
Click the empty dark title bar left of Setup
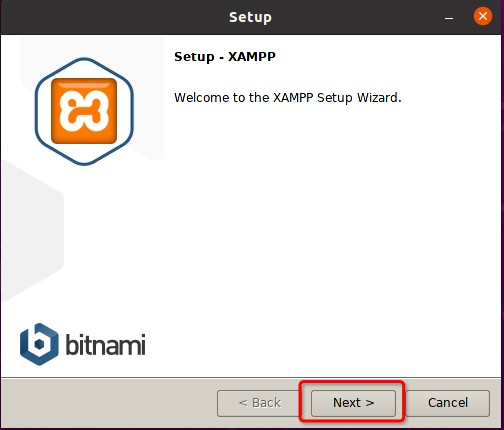pos(113,17)
